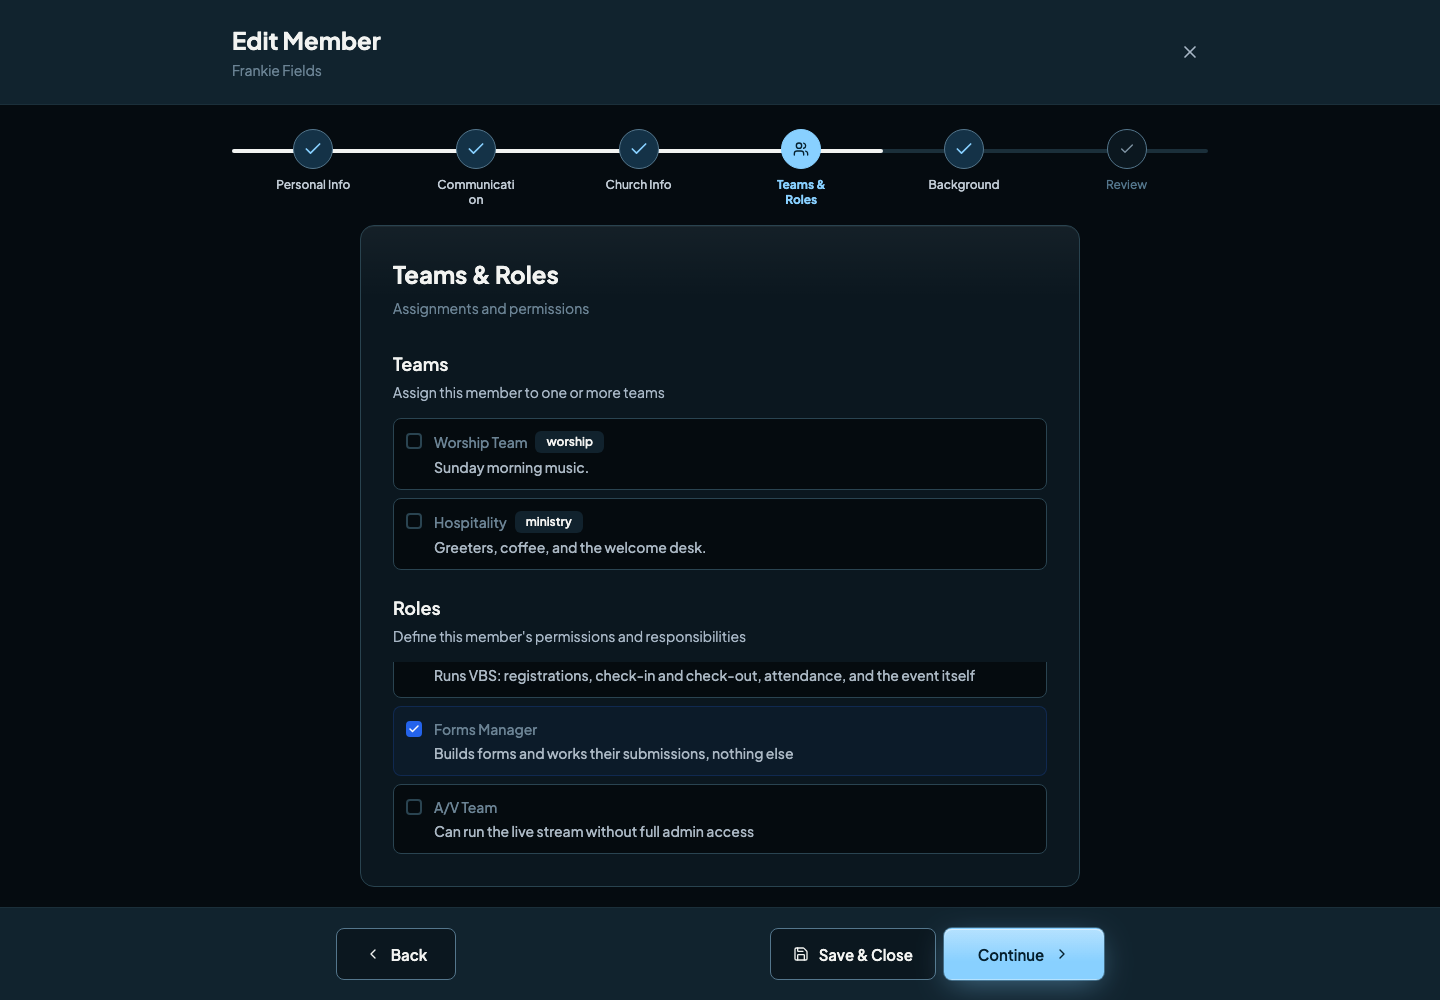Click the 'ministry' tag badge
The width and height of the screenshot is (1440, 1000).
point(548,522)
